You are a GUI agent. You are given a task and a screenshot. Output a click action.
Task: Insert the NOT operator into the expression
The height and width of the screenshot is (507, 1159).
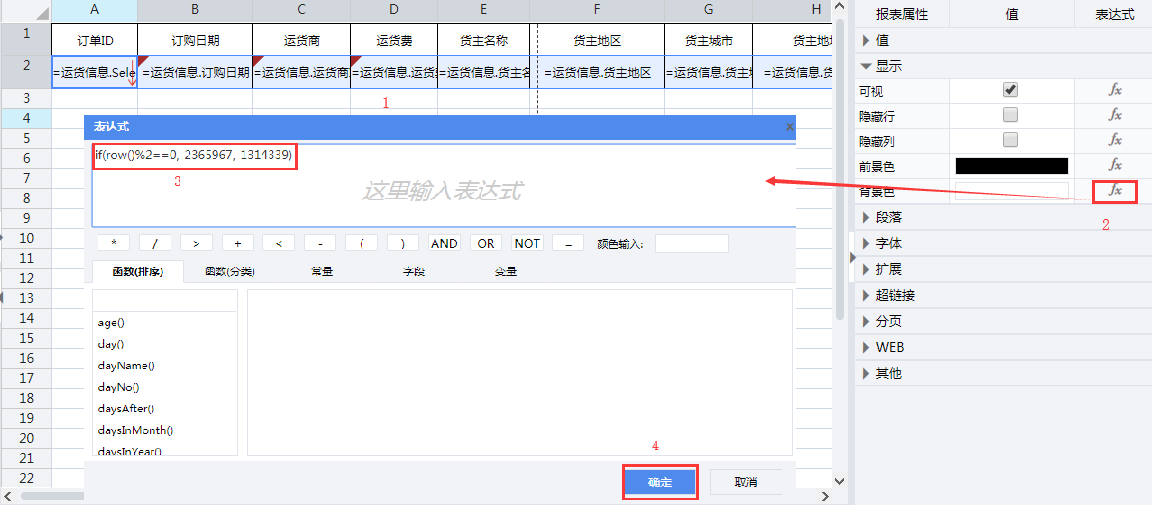[527, 243]
